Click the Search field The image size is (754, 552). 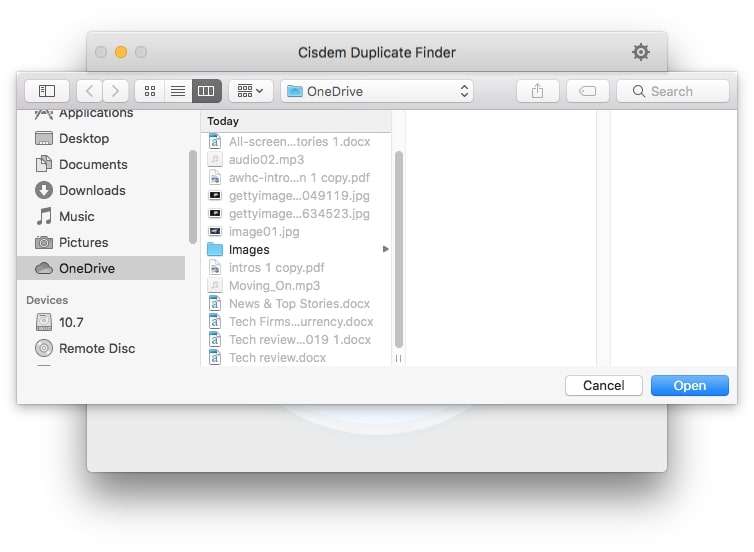point(673,91)
